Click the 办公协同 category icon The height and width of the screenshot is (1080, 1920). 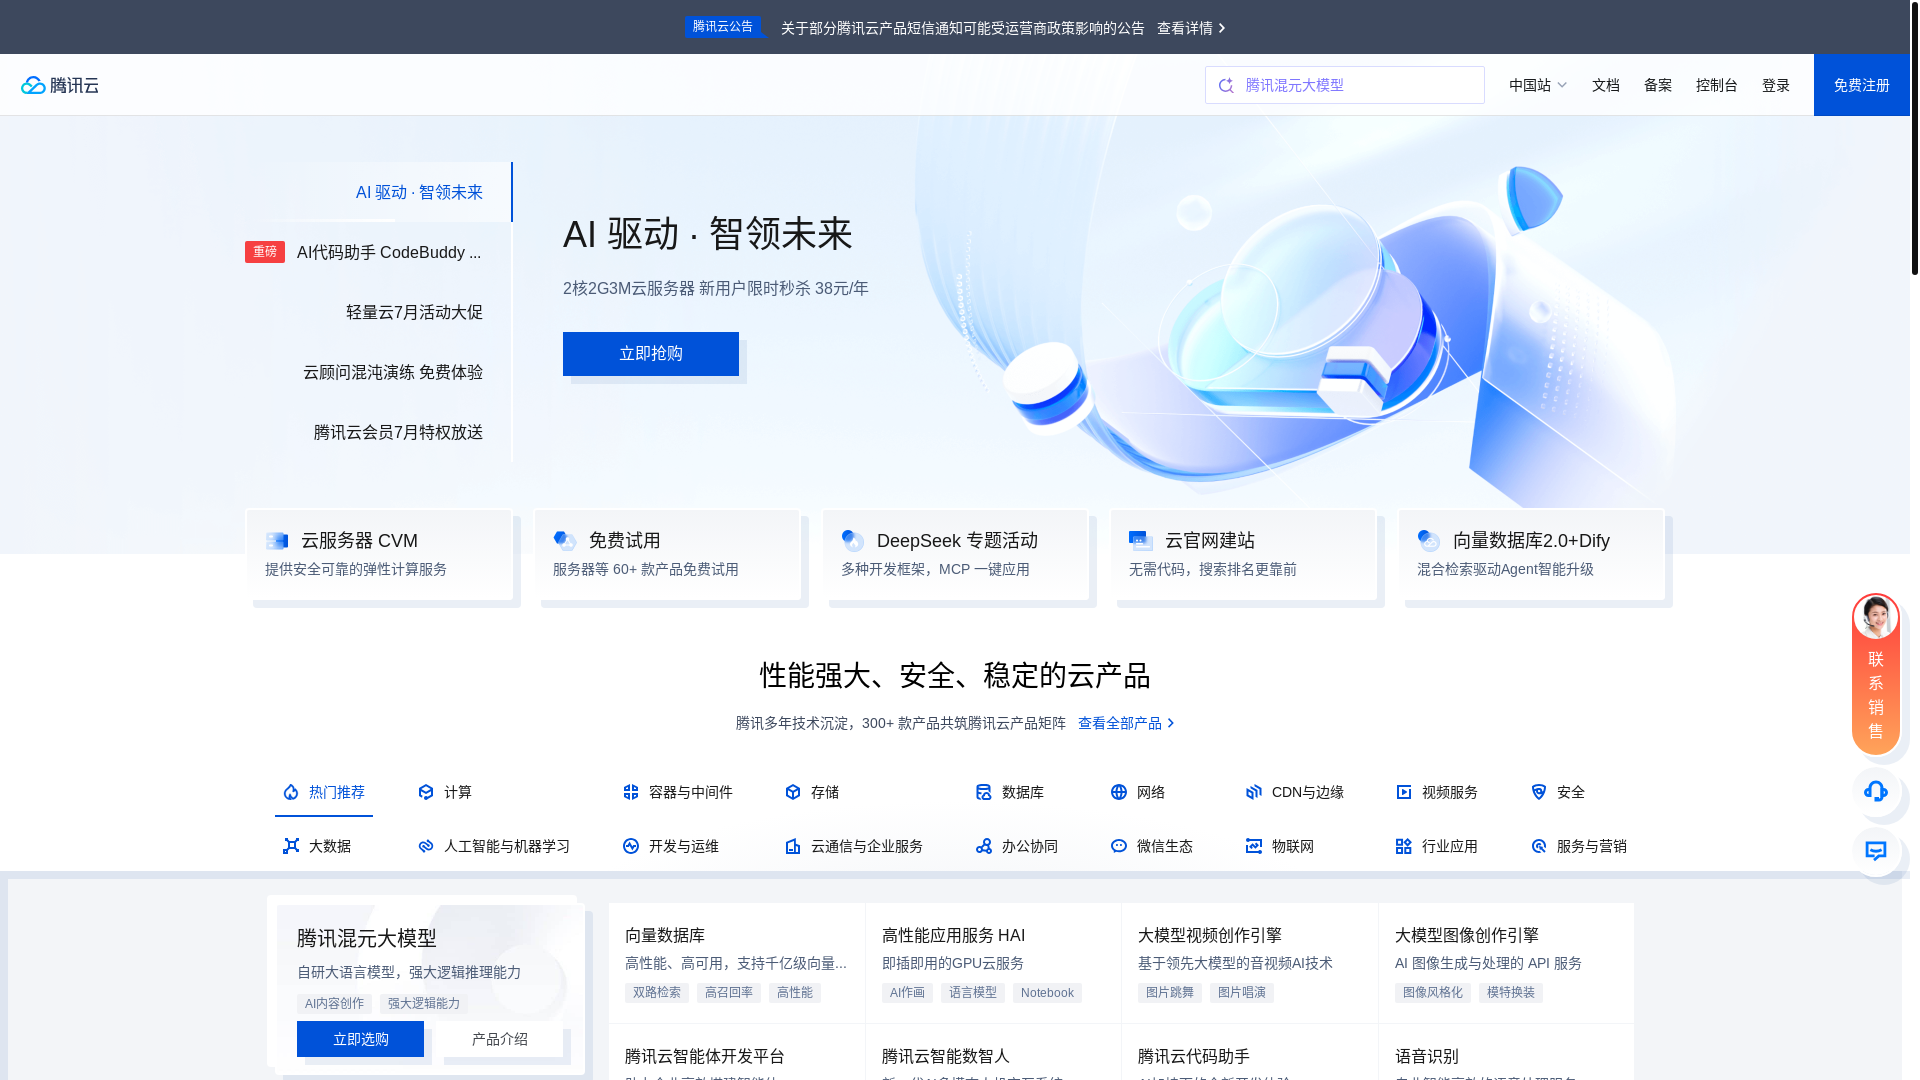984,846
